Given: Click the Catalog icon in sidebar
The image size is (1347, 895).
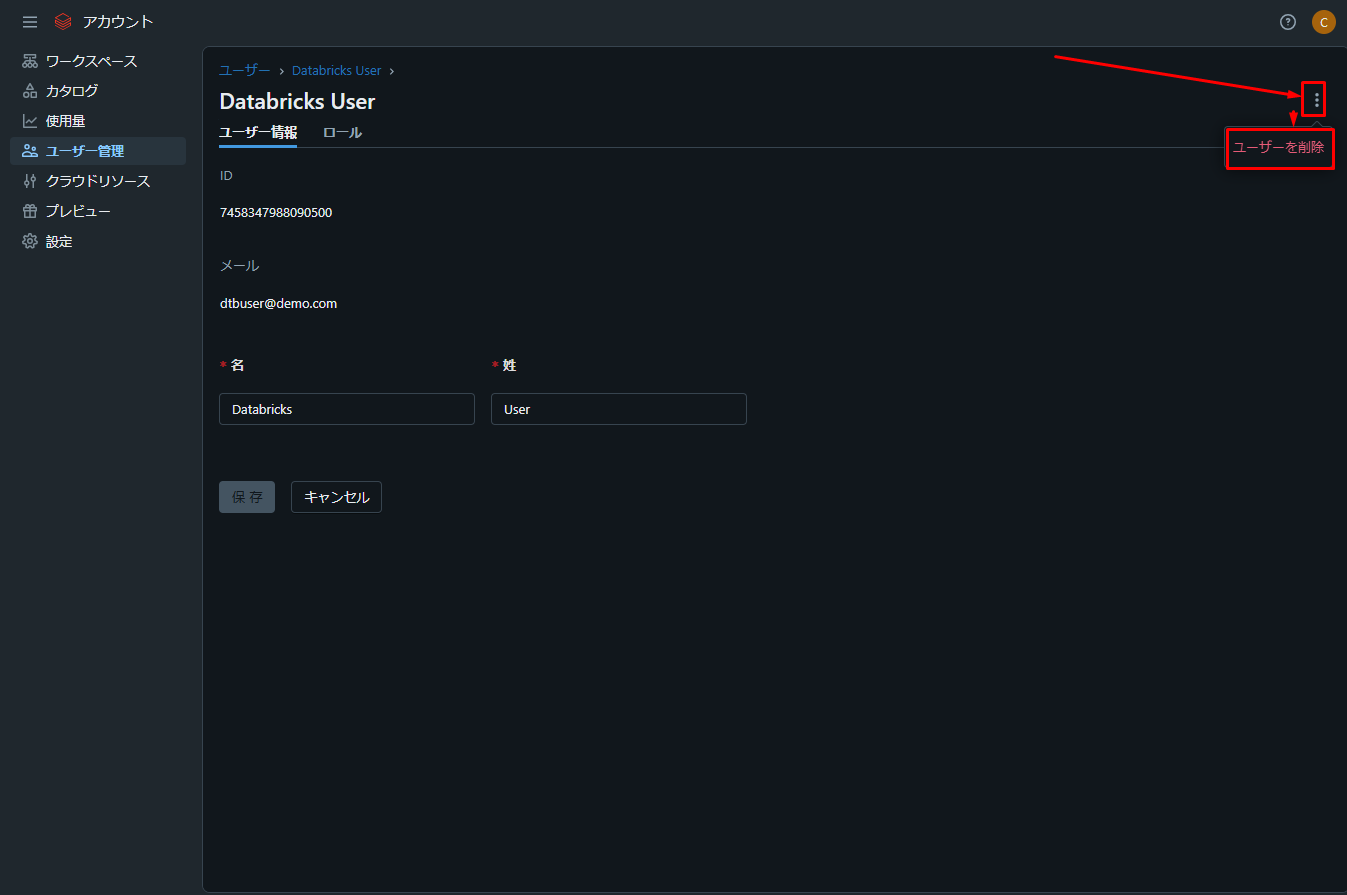Looking at the screenshot, I should pyautogui.click(x=30, y=91).
